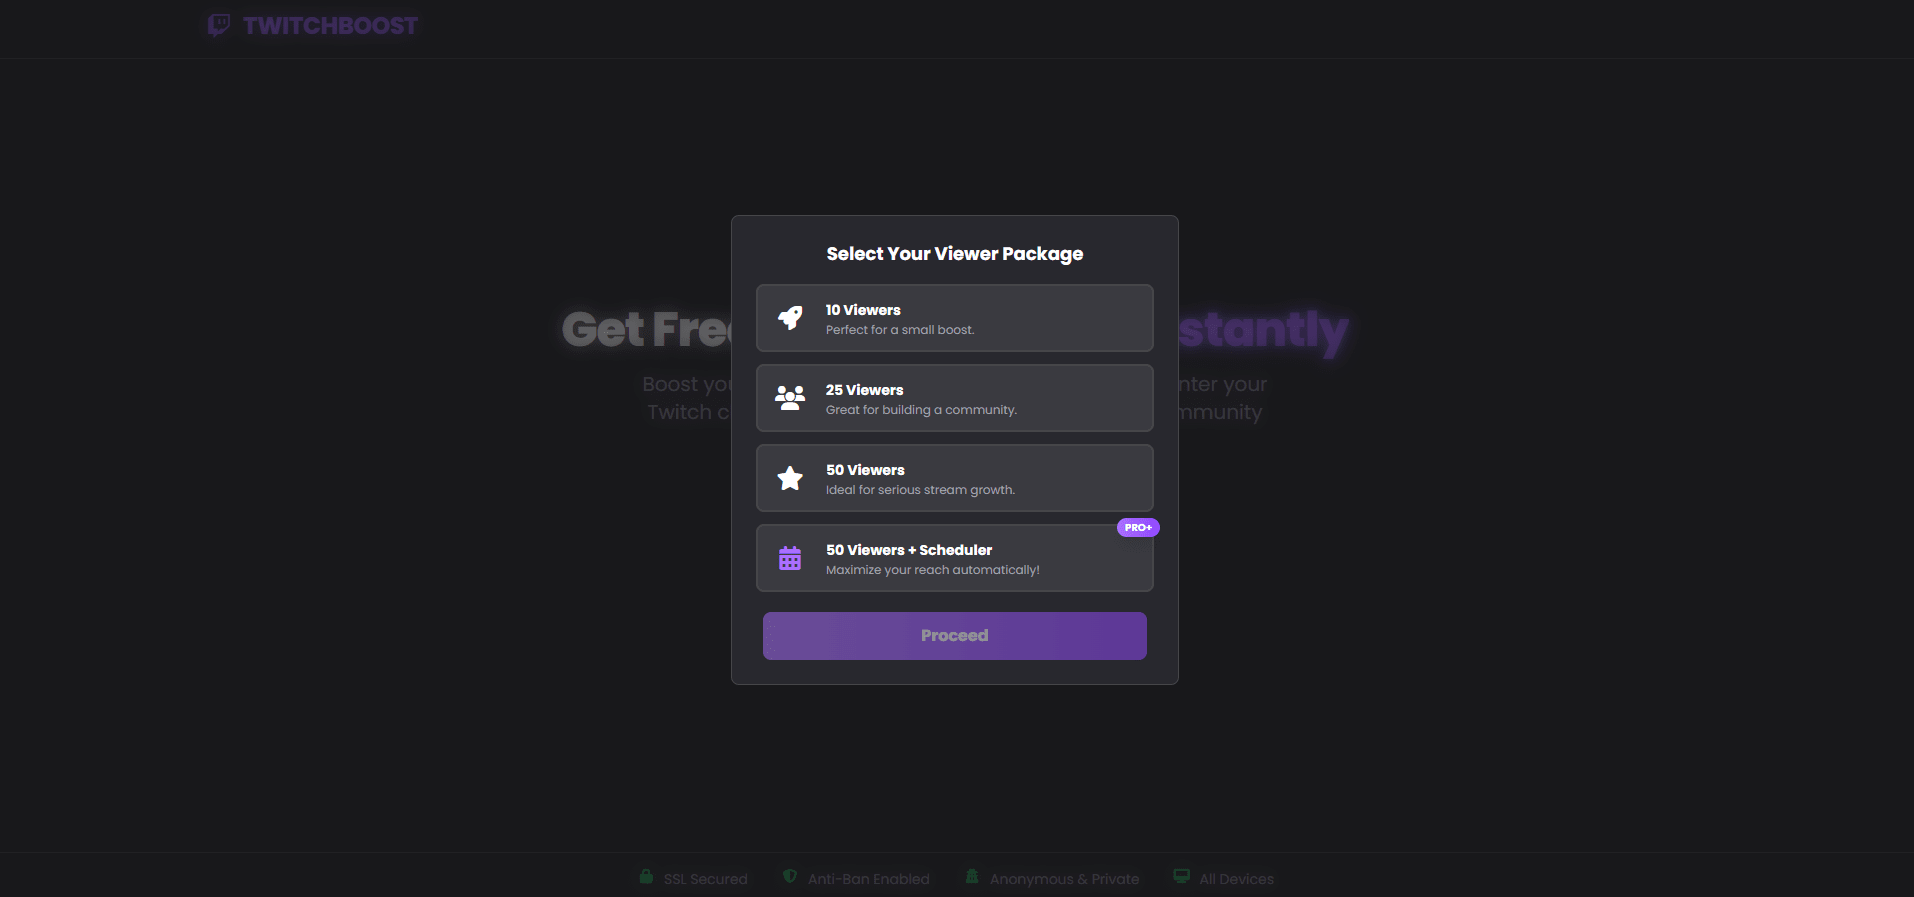1914x897 pixels.
Task: Click the star icon beside 50 Viewers
Action: point(790,478)
